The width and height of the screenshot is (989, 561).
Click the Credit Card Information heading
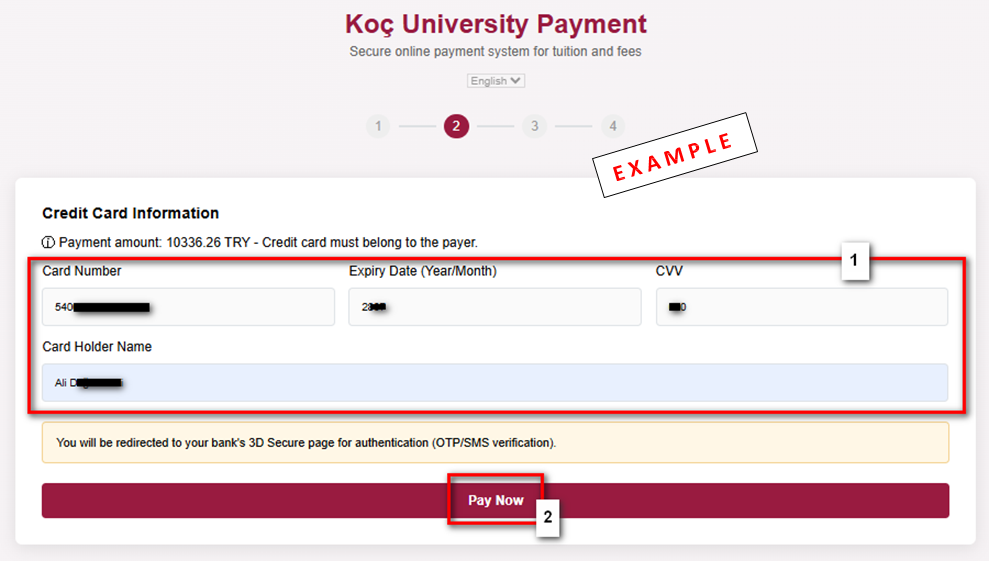coord(130,213)
